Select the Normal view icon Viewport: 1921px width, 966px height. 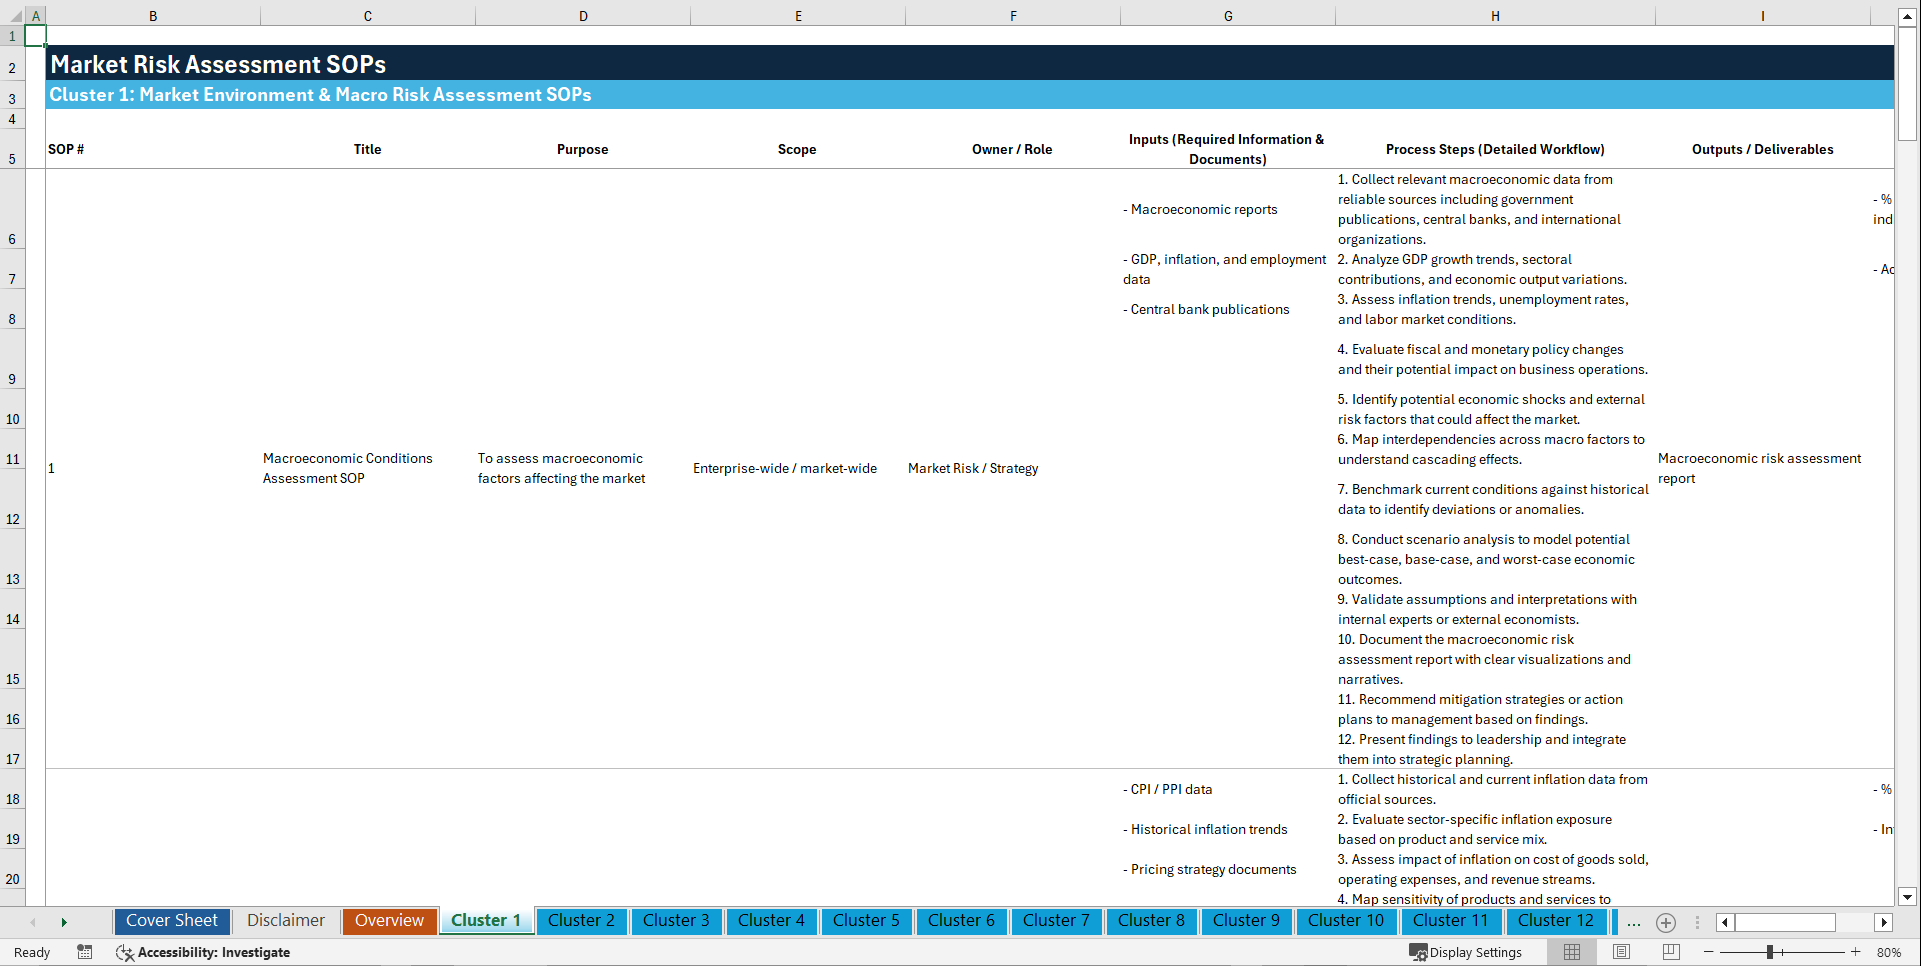click(1574, 951)
